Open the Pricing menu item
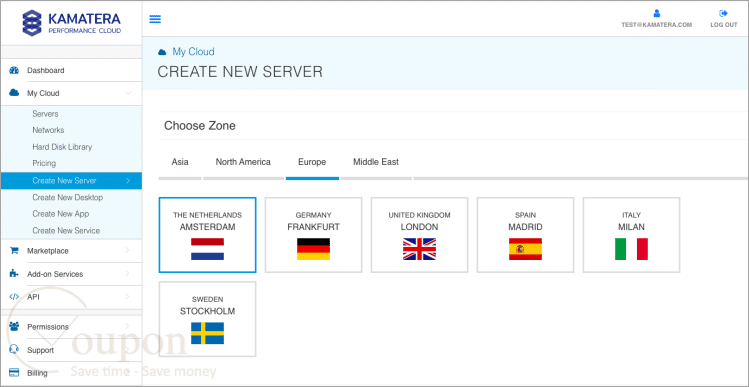This screenshot has width=749, height=387. (44, 163)
